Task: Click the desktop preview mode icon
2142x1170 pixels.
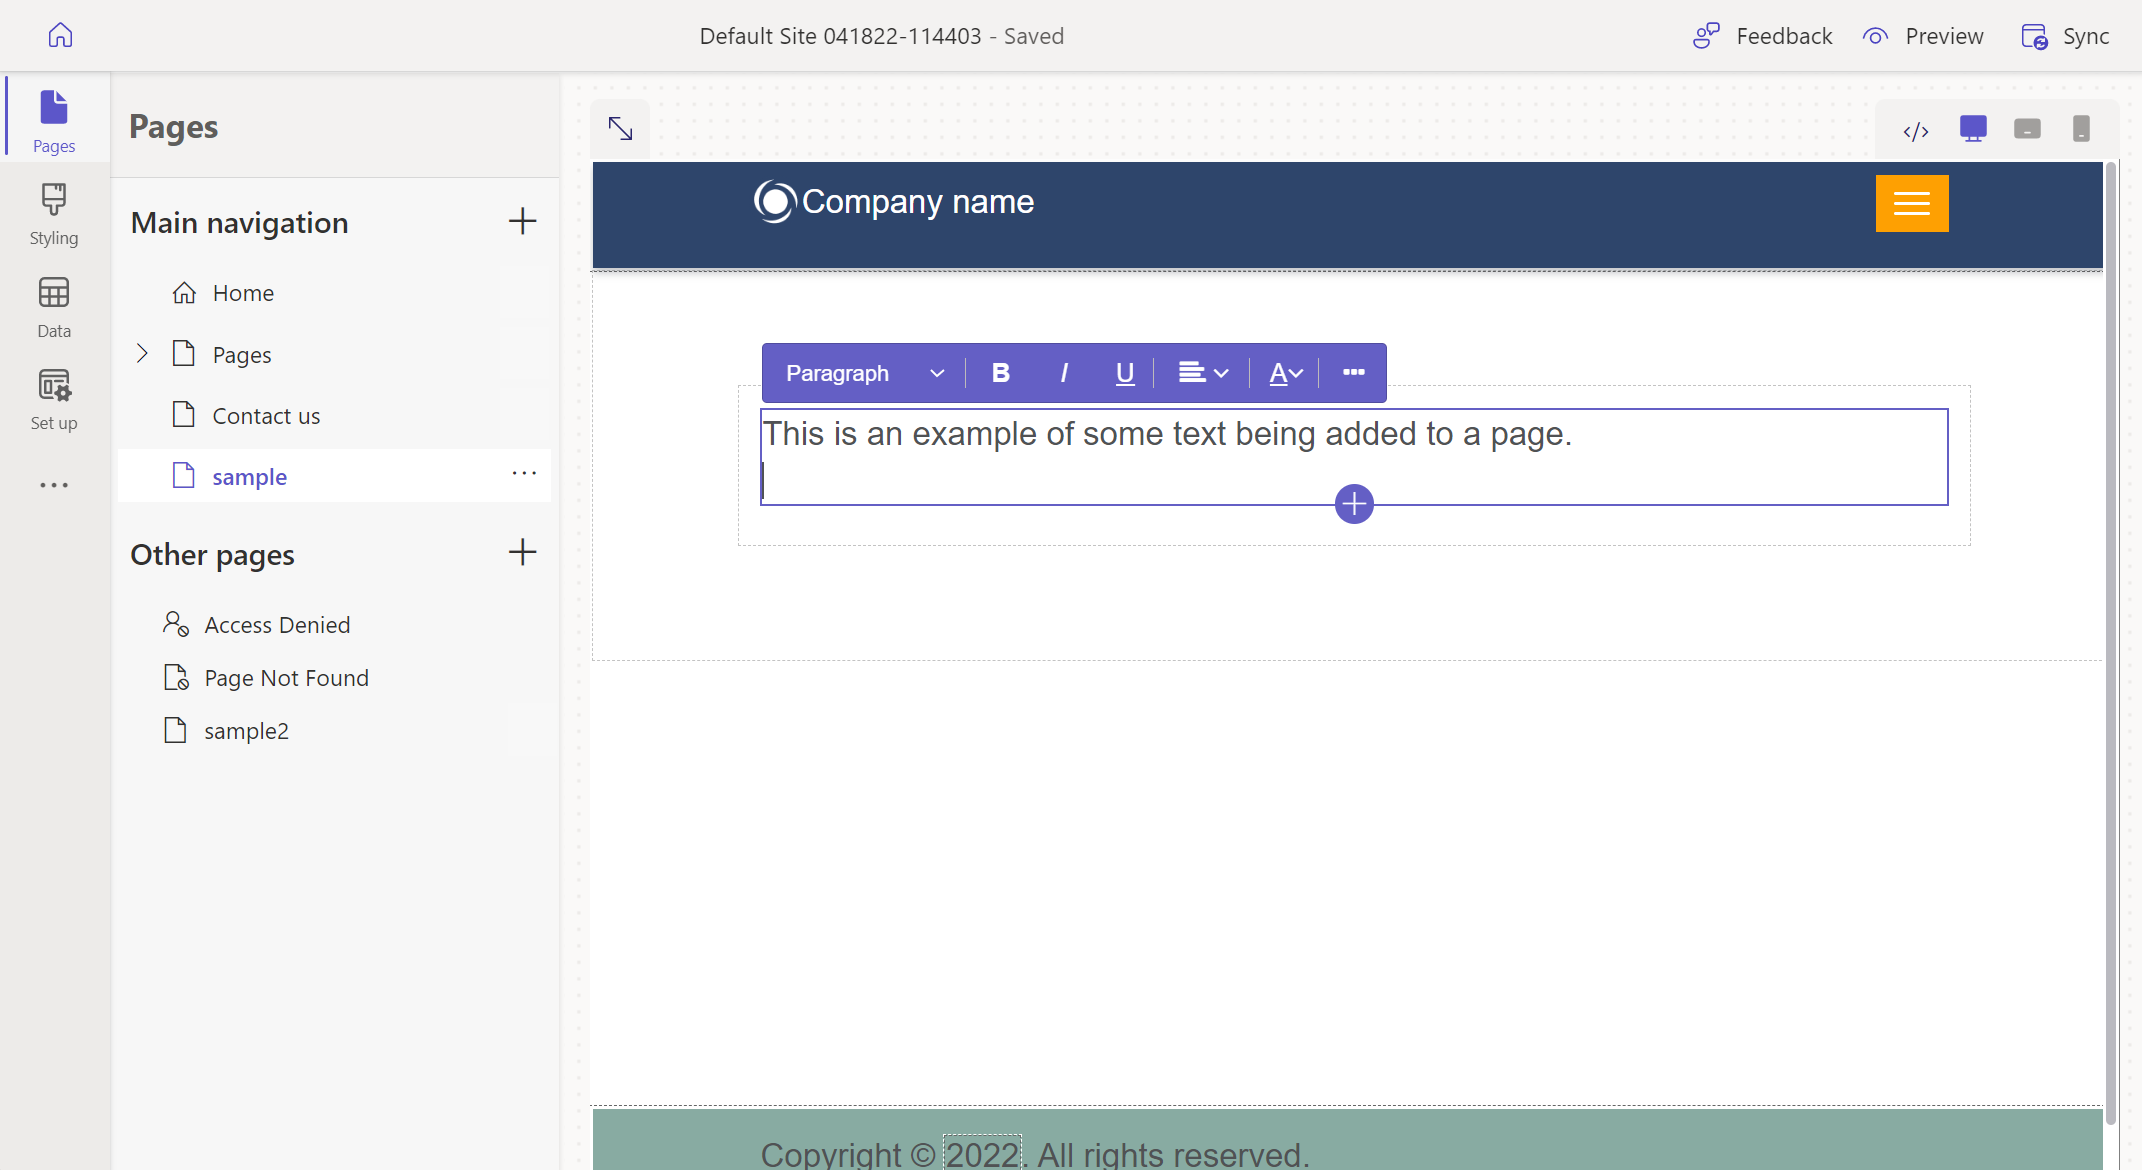Action: [1972, 128]
